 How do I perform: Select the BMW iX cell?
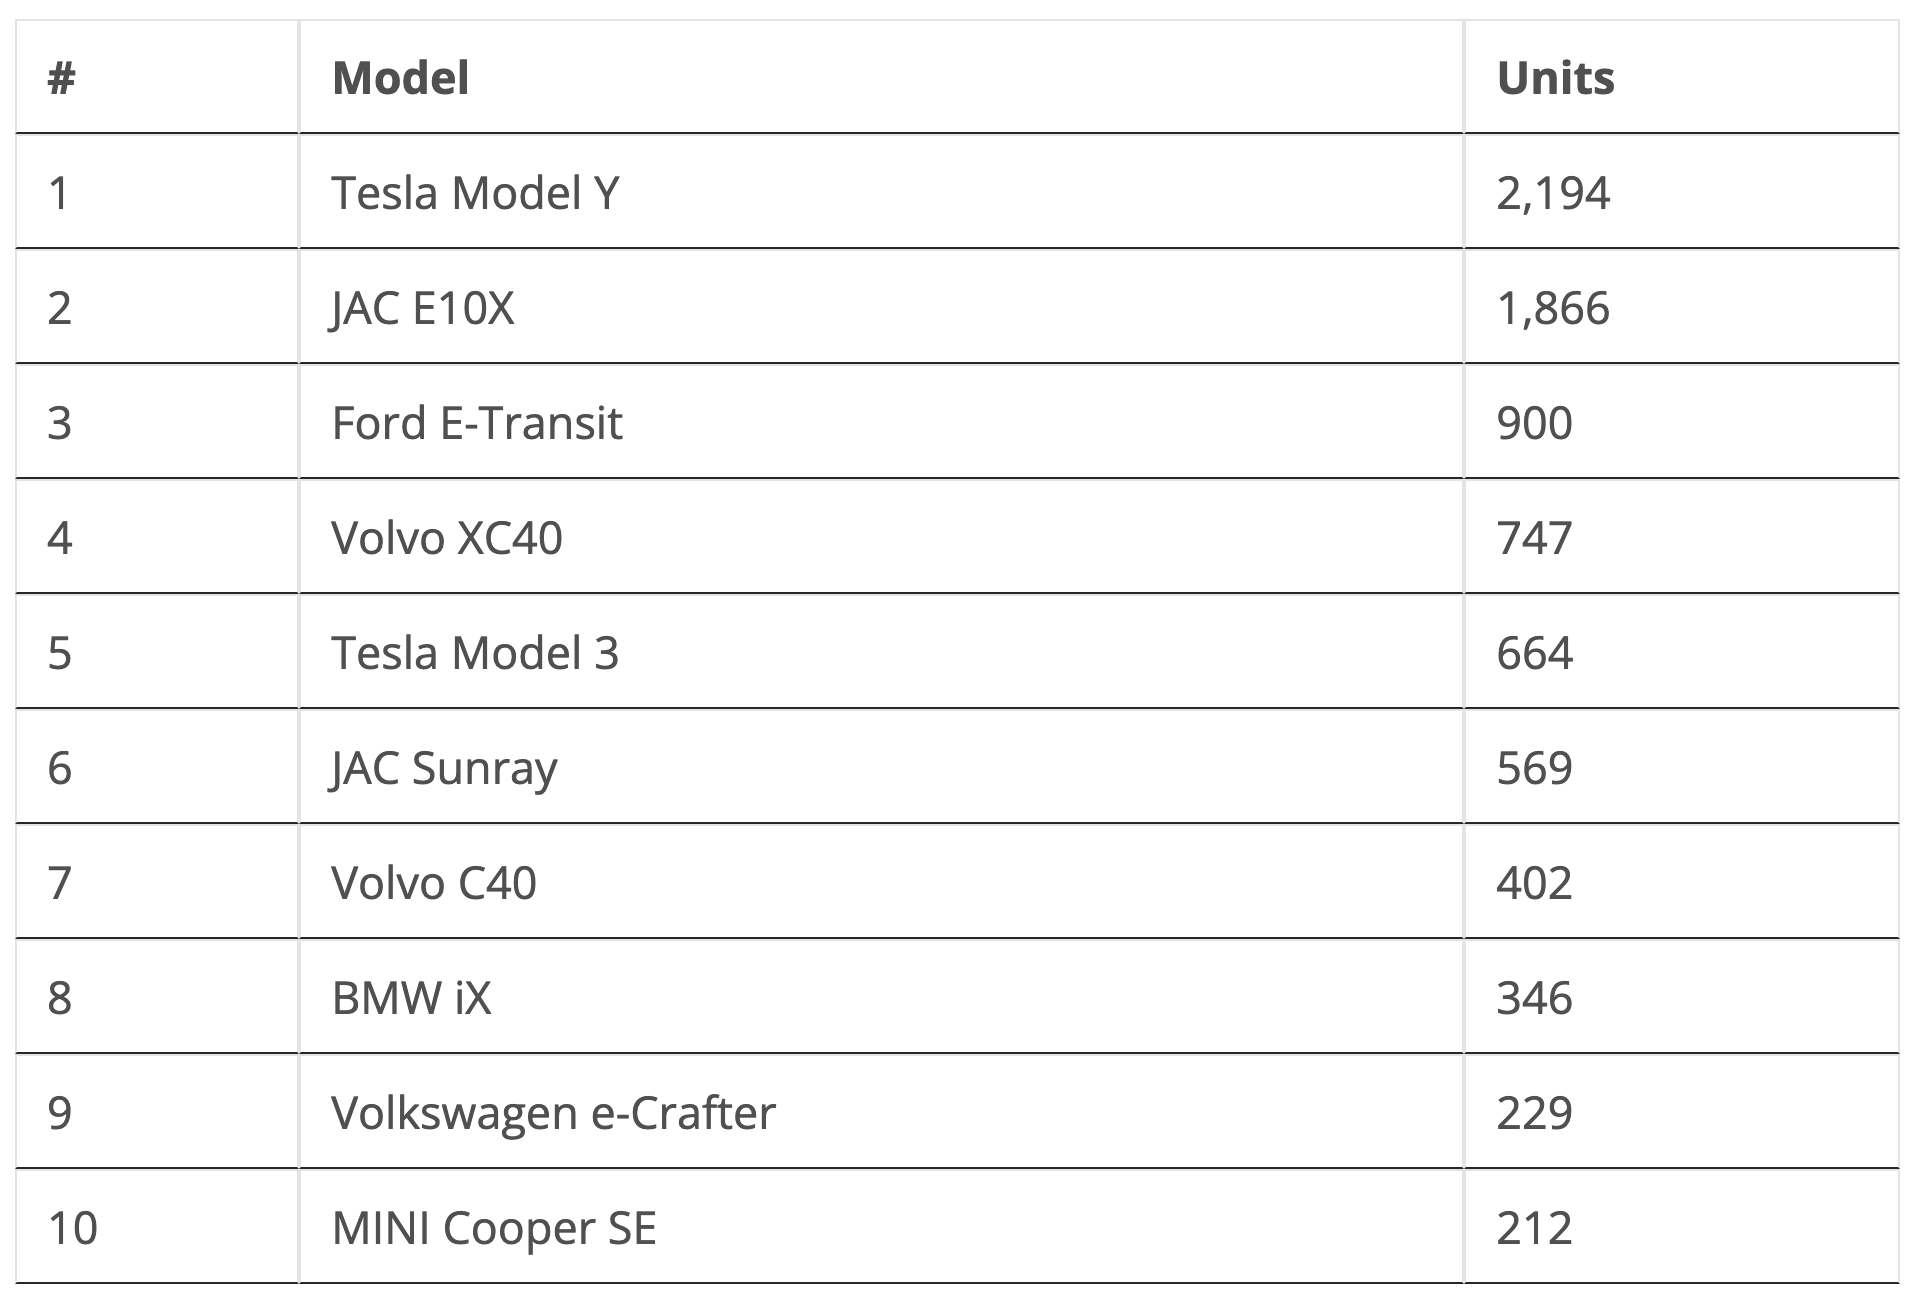tap(411, 998)
